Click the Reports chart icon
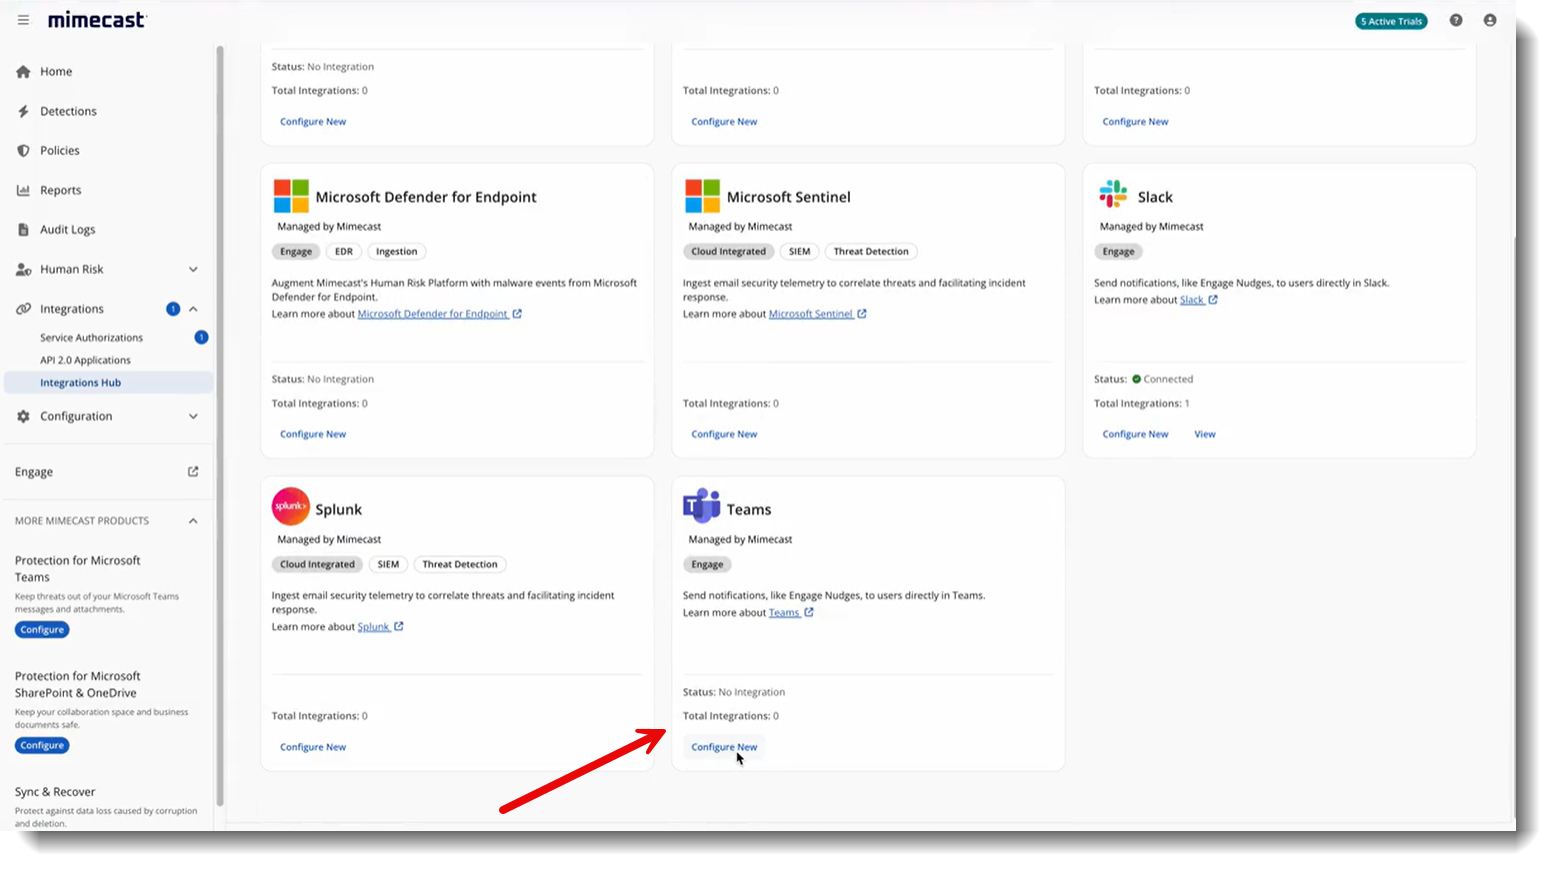 point(22,190)
